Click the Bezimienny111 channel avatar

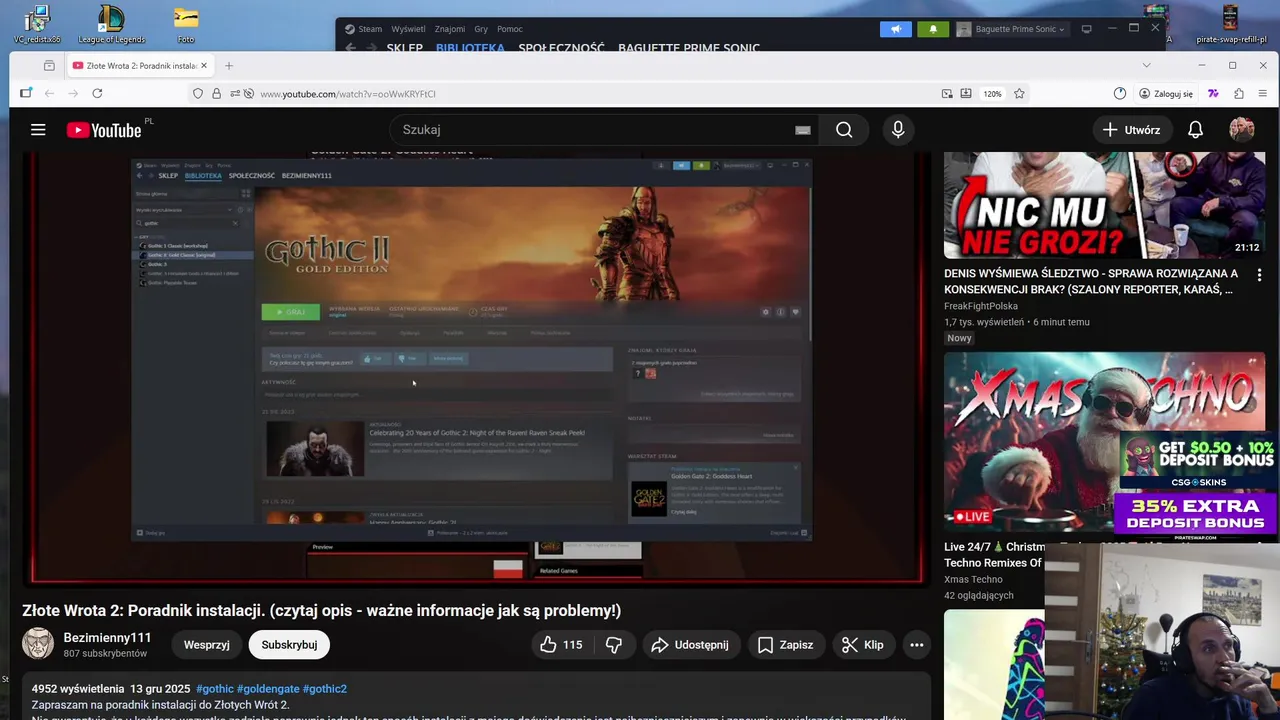click(38, 644)
